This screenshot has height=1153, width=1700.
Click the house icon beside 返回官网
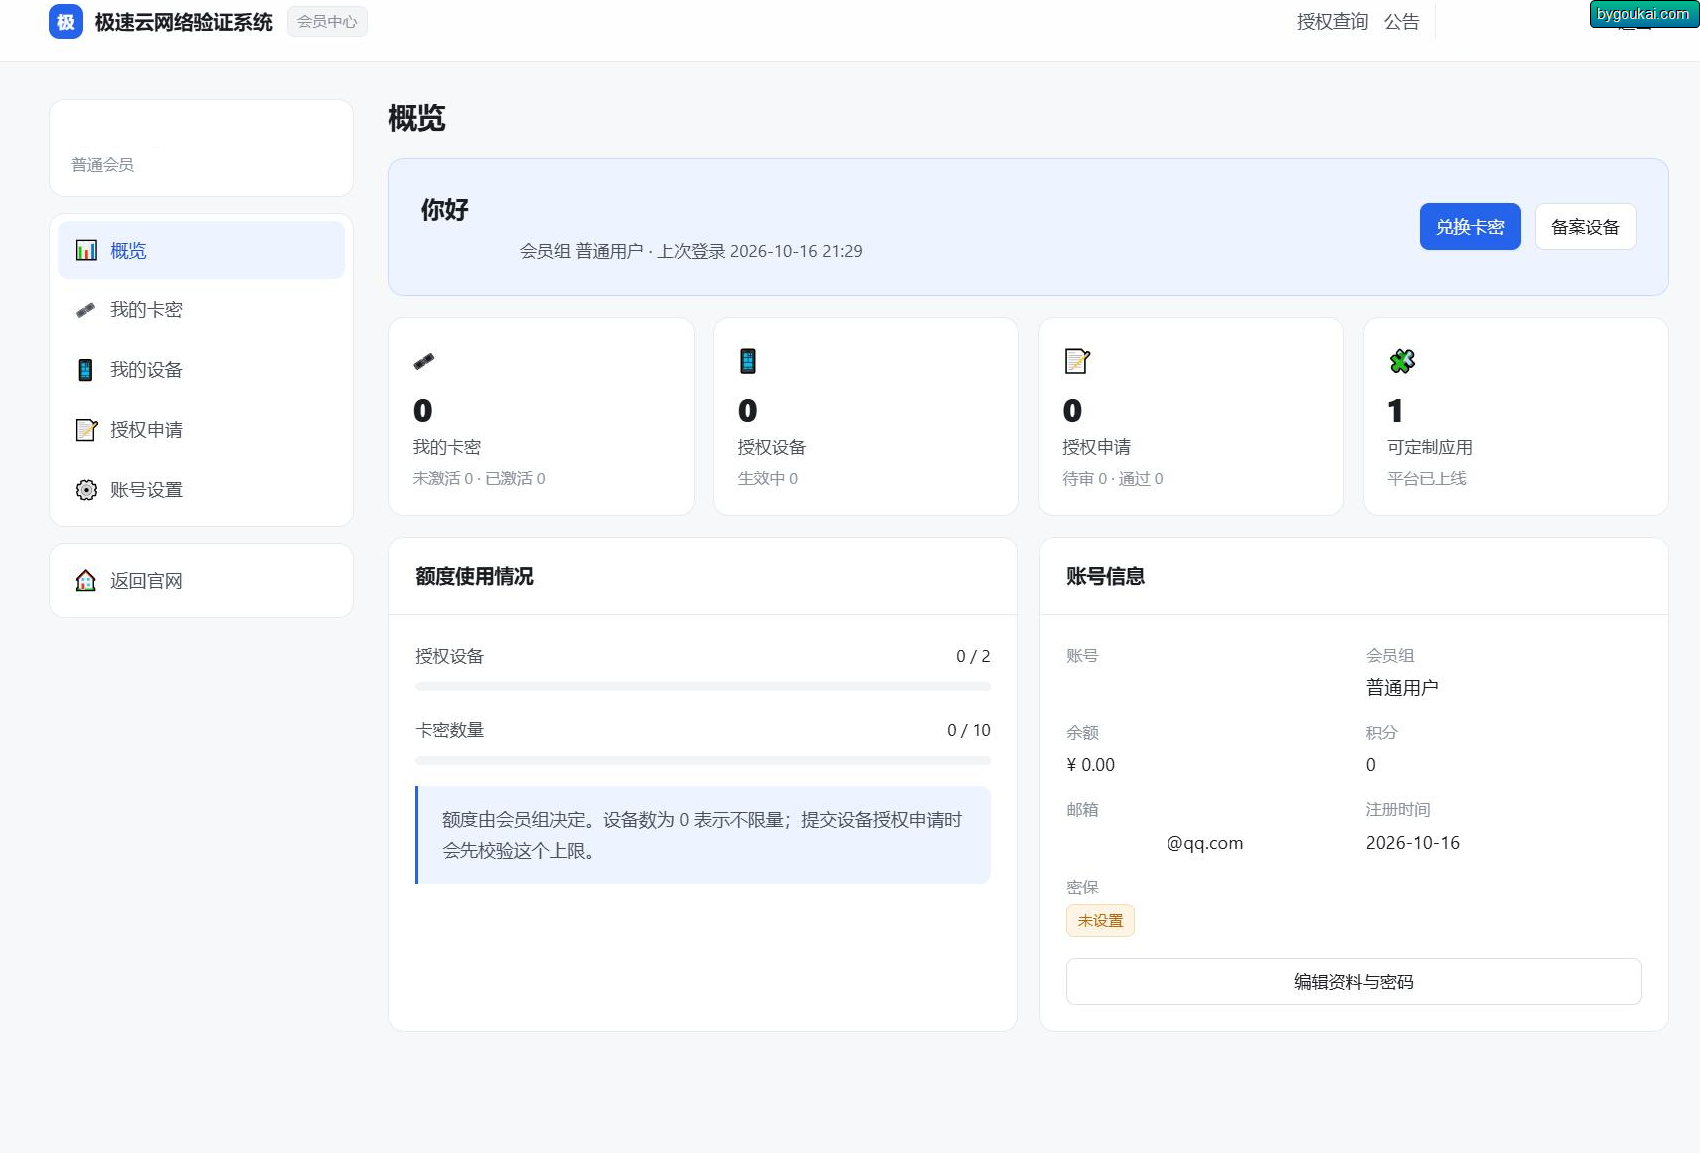pos(86,580)
